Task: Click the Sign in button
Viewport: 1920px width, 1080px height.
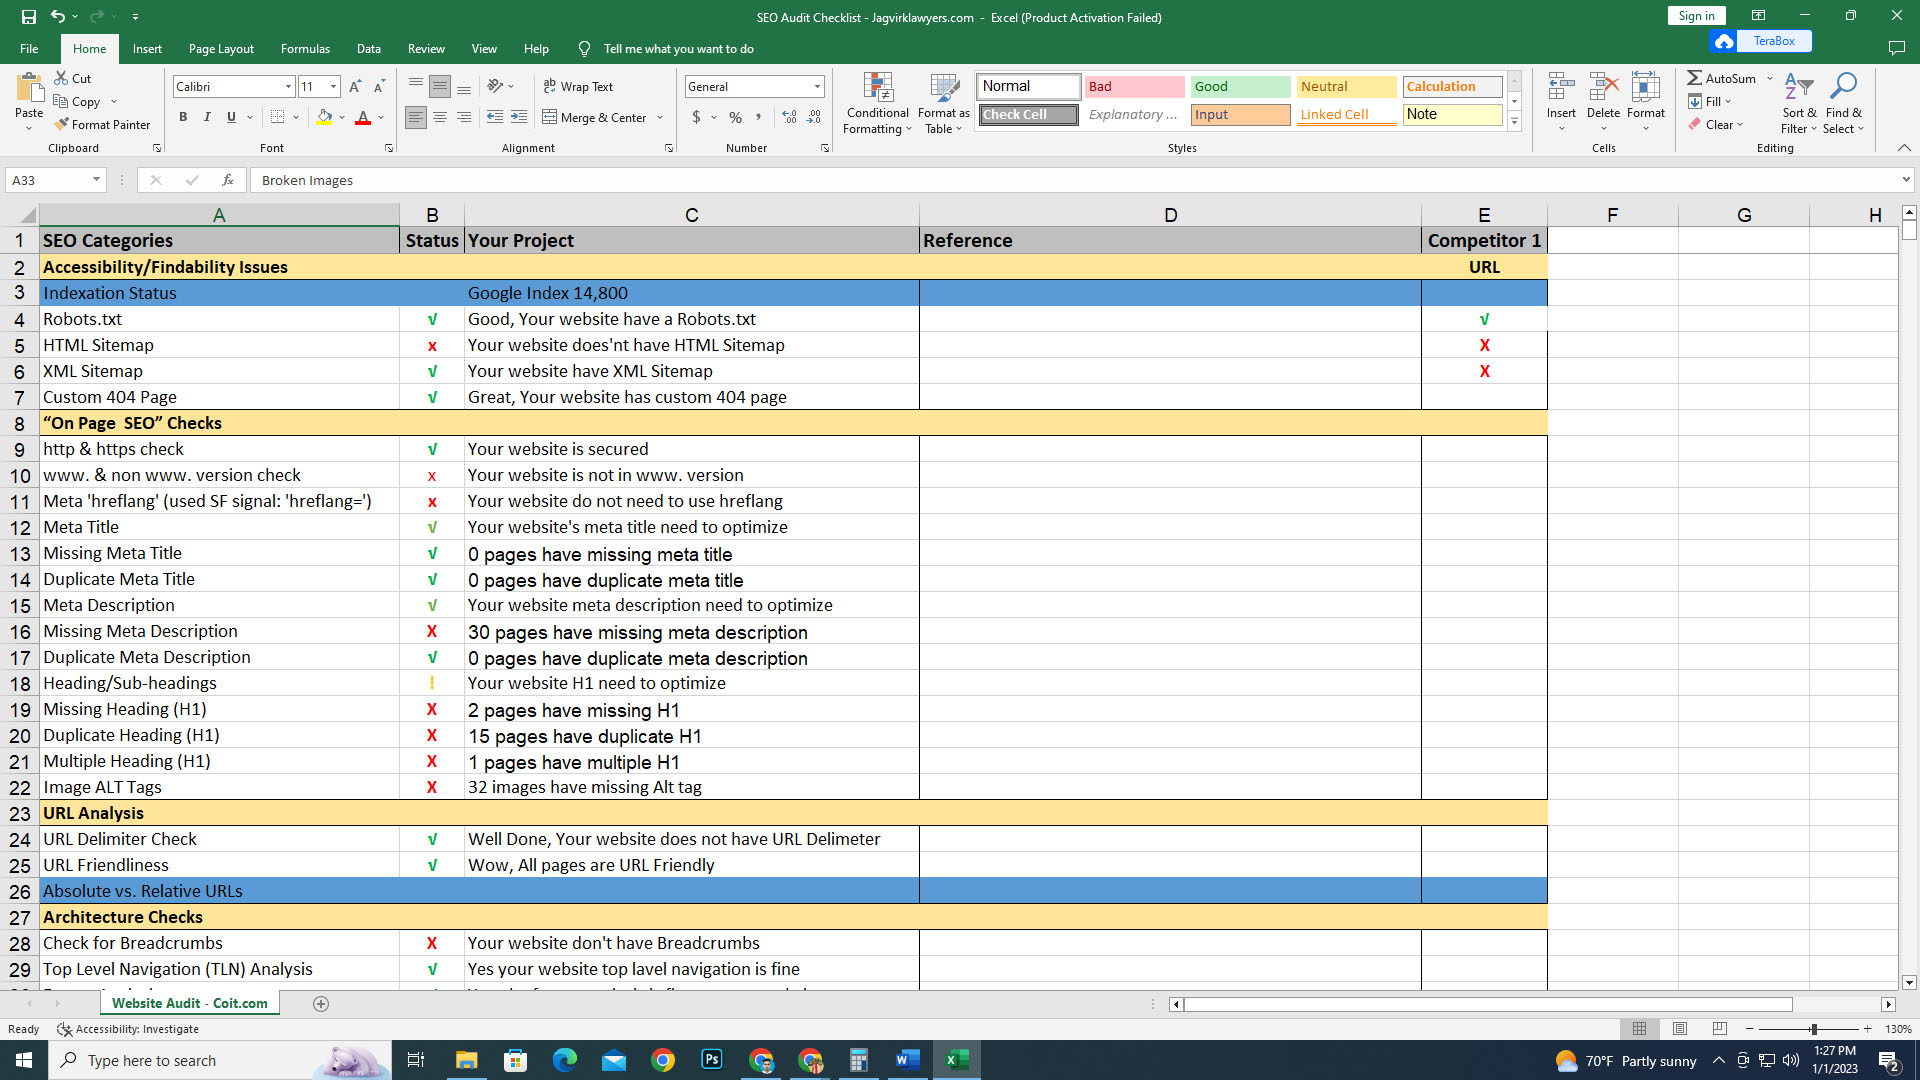Action: tap(1696, 16)
